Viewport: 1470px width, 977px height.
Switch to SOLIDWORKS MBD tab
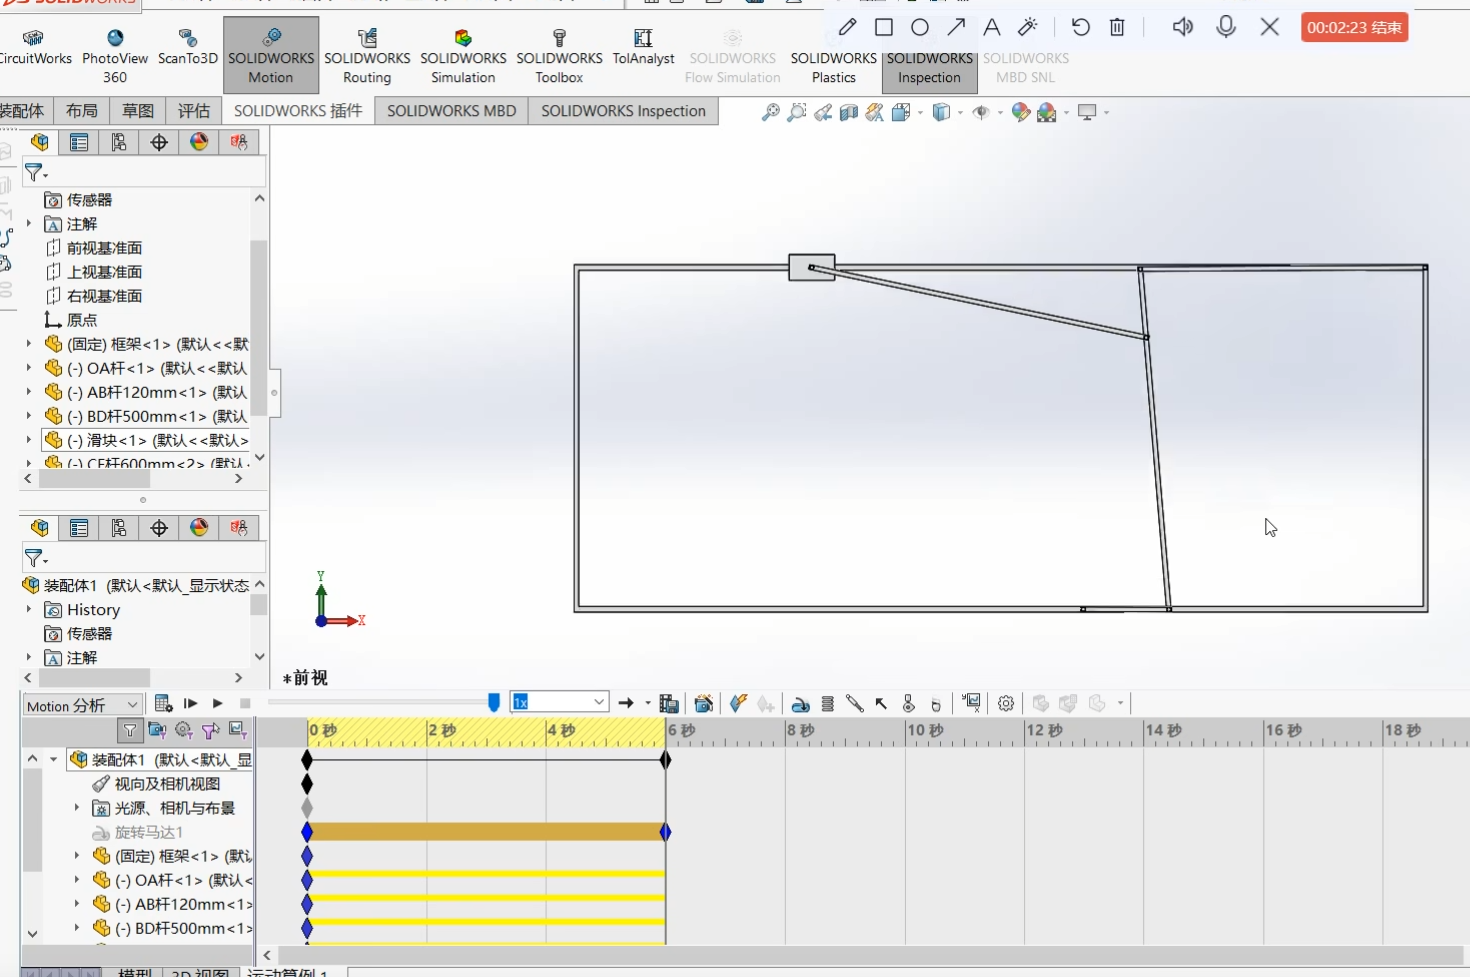click(451, 111)
